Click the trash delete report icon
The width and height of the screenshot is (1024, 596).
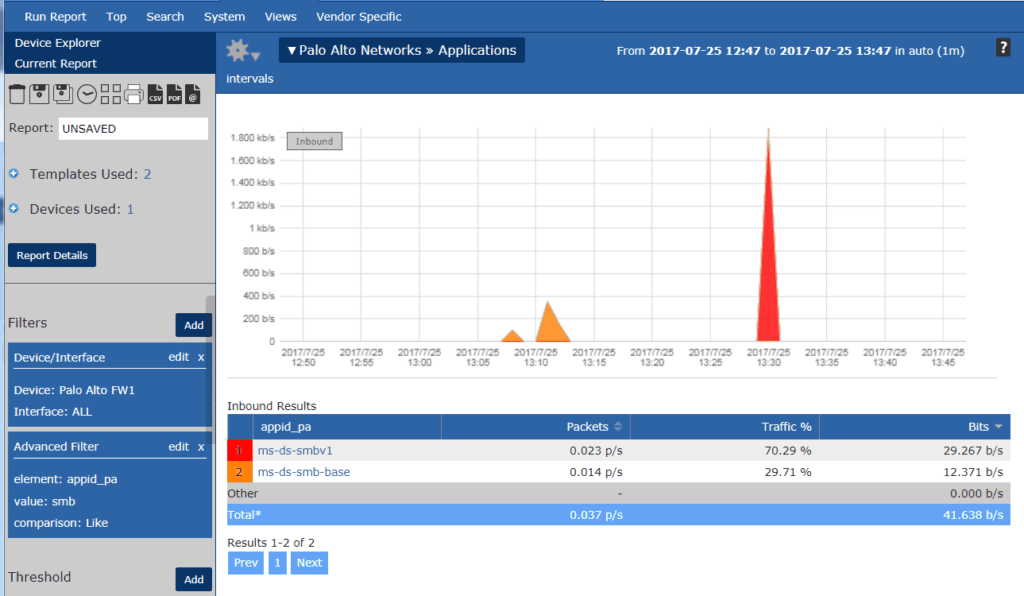(18, 95)
